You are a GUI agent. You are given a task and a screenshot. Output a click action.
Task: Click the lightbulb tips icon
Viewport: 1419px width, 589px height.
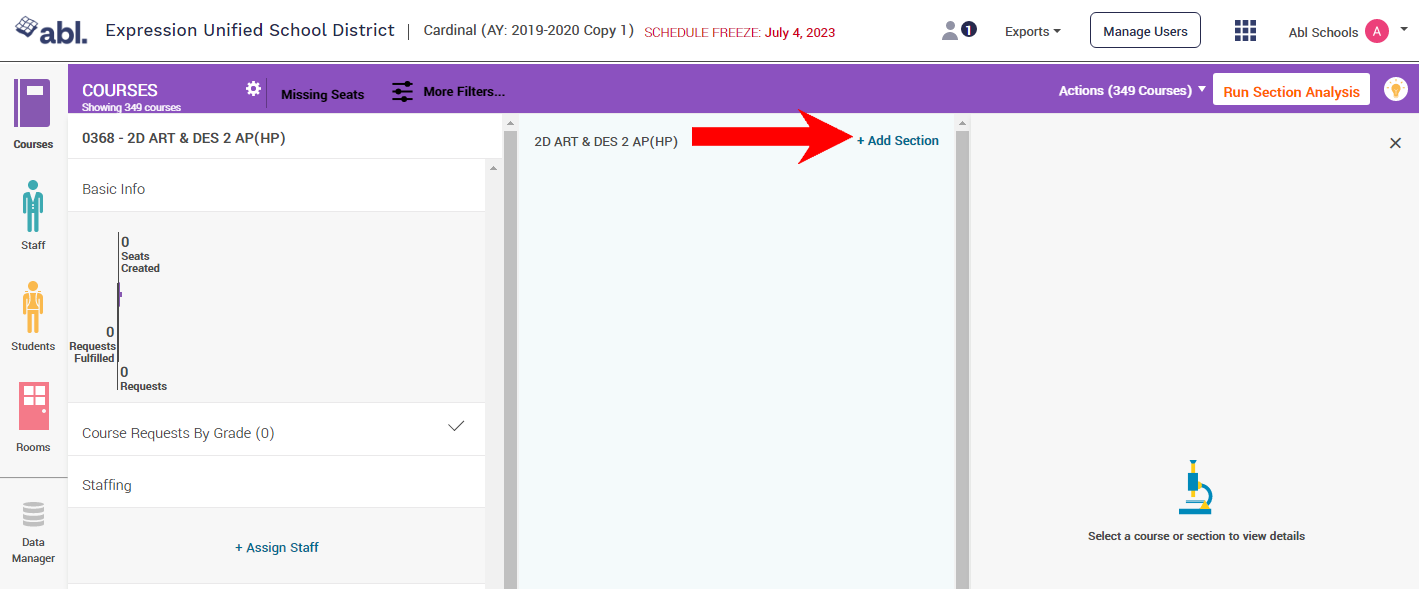tap(1395, 89)
